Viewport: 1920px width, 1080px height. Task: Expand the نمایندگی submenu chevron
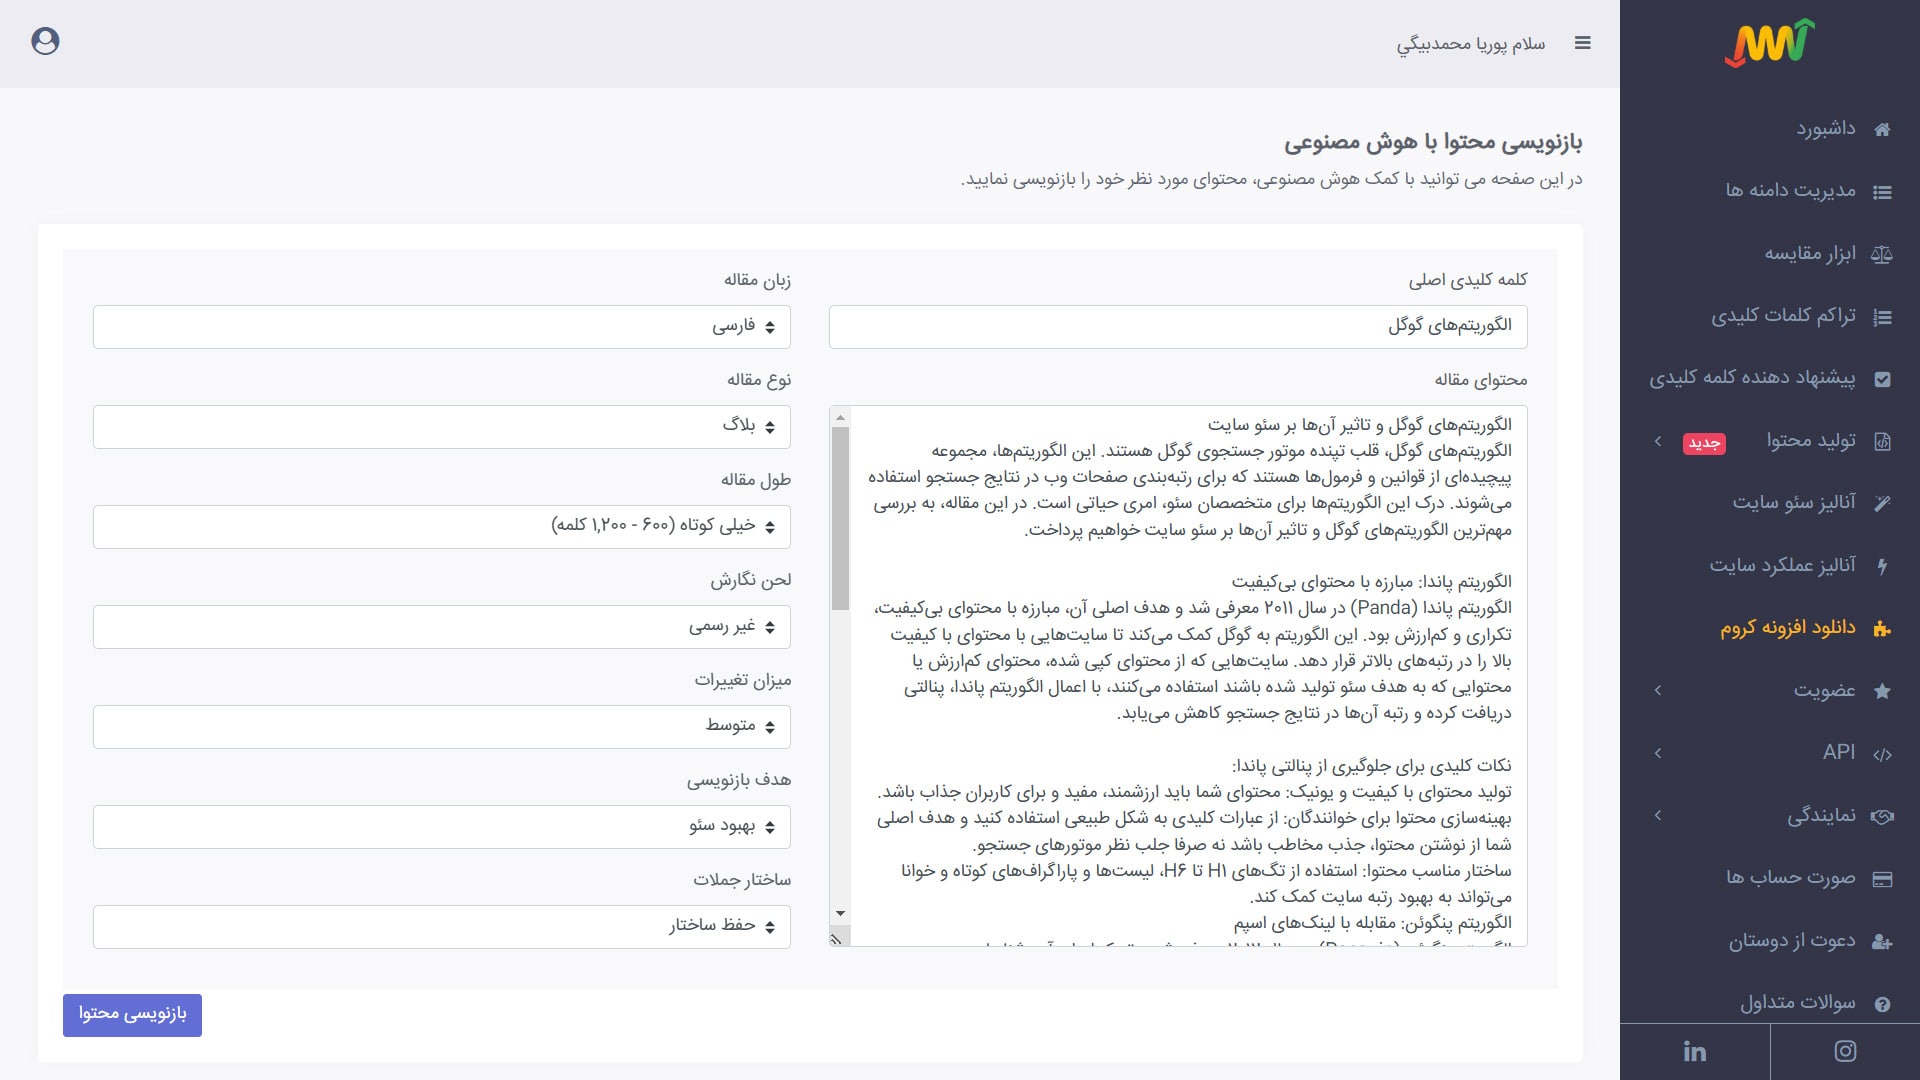click(1658, 815)
